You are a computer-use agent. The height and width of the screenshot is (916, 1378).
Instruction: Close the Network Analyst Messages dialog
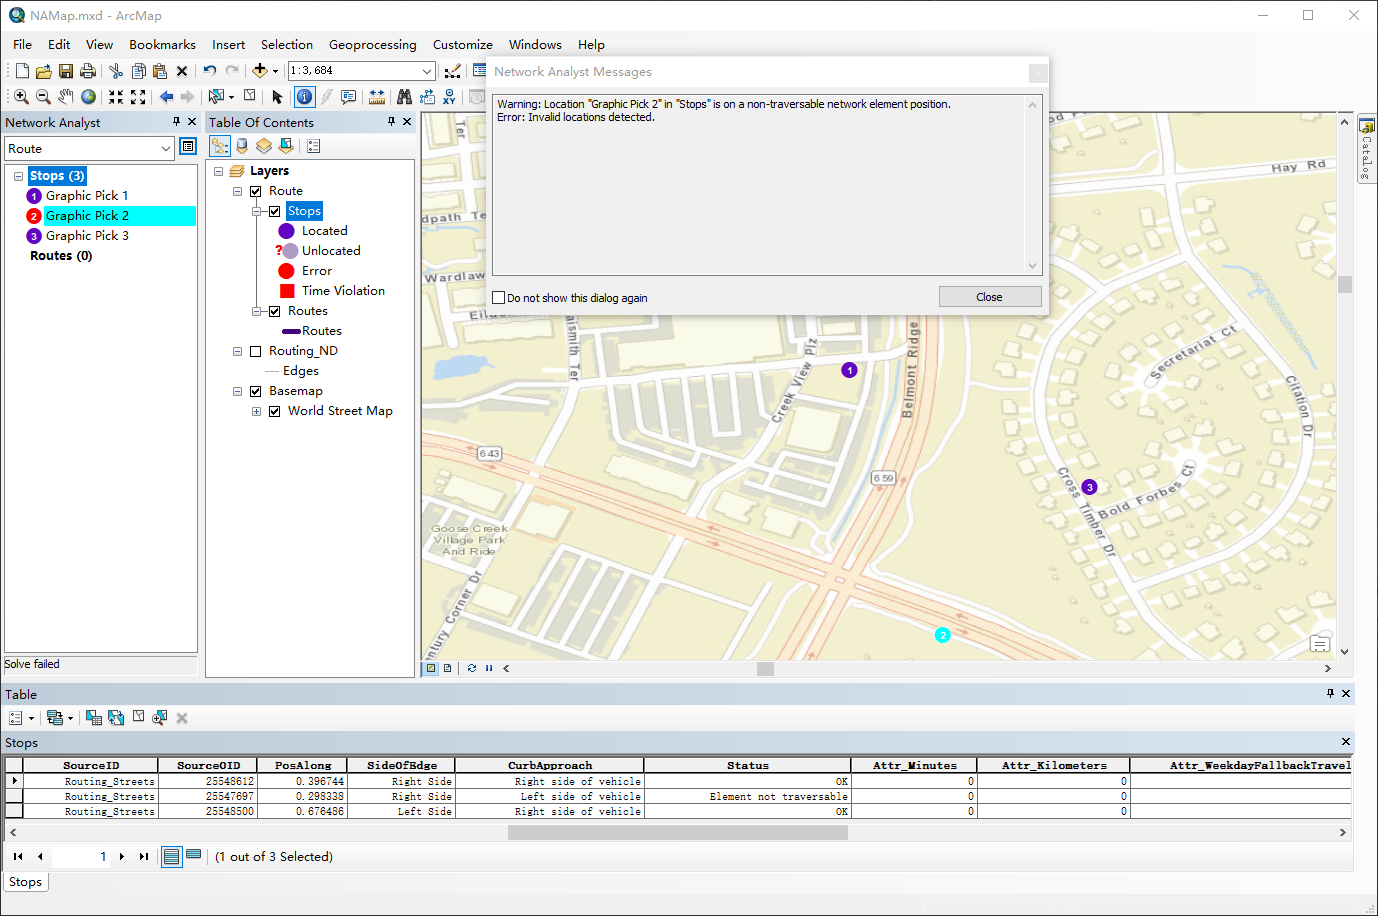(989, 297)
